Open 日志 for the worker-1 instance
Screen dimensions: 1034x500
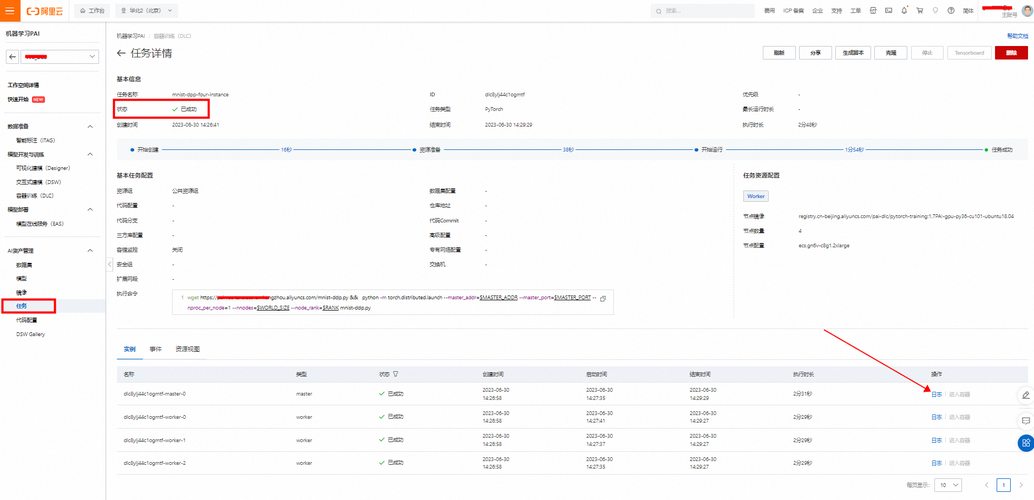[x=936, y=440]
